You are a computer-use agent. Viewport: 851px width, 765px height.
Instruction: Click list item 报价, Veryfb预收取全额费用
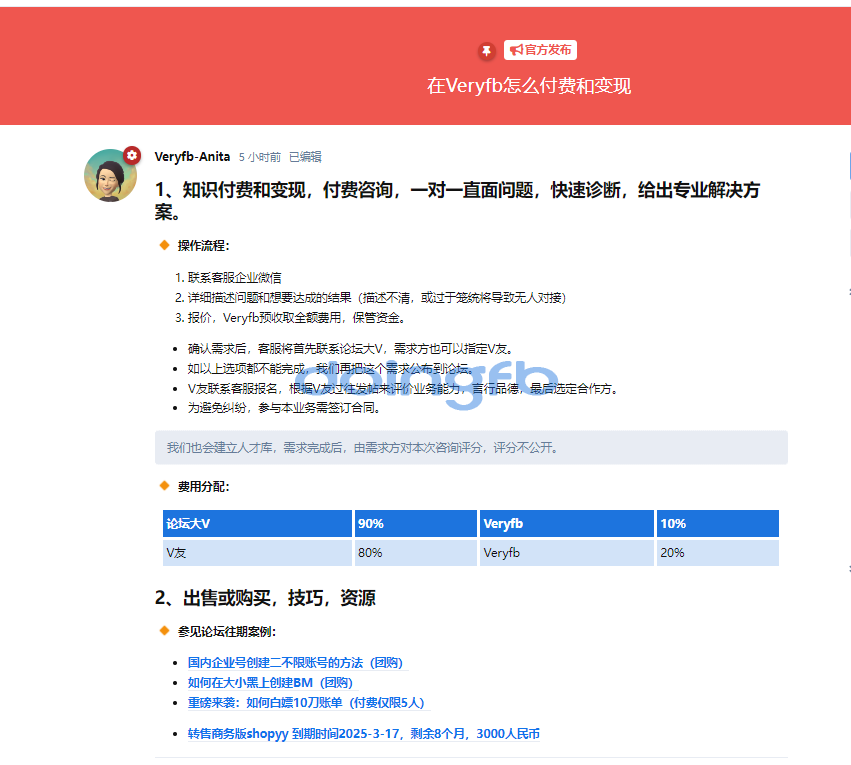(296, 318)
